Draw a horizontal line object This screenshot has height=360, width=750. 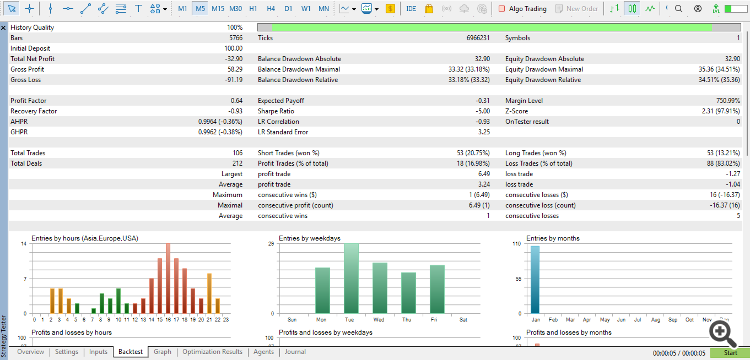(x=68, y=8)
